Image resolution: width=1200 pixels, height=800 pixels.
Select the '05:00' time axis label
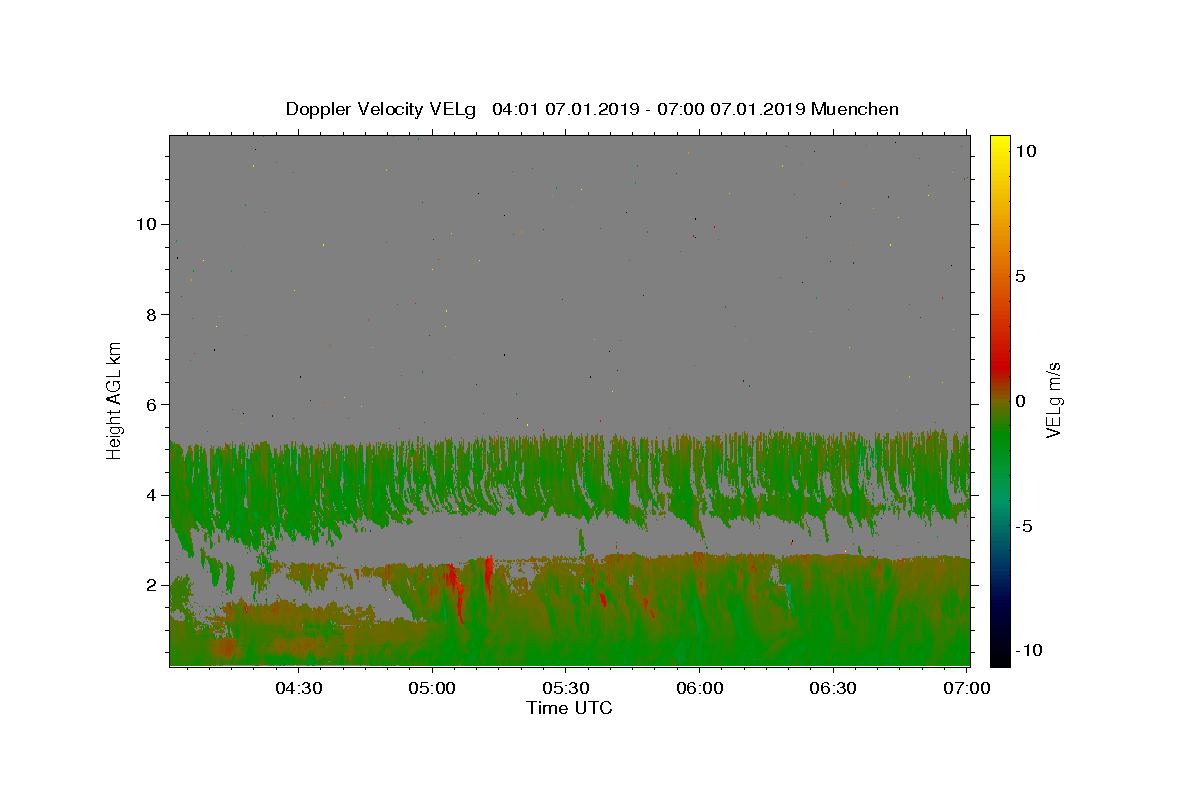tap(433, 688)
